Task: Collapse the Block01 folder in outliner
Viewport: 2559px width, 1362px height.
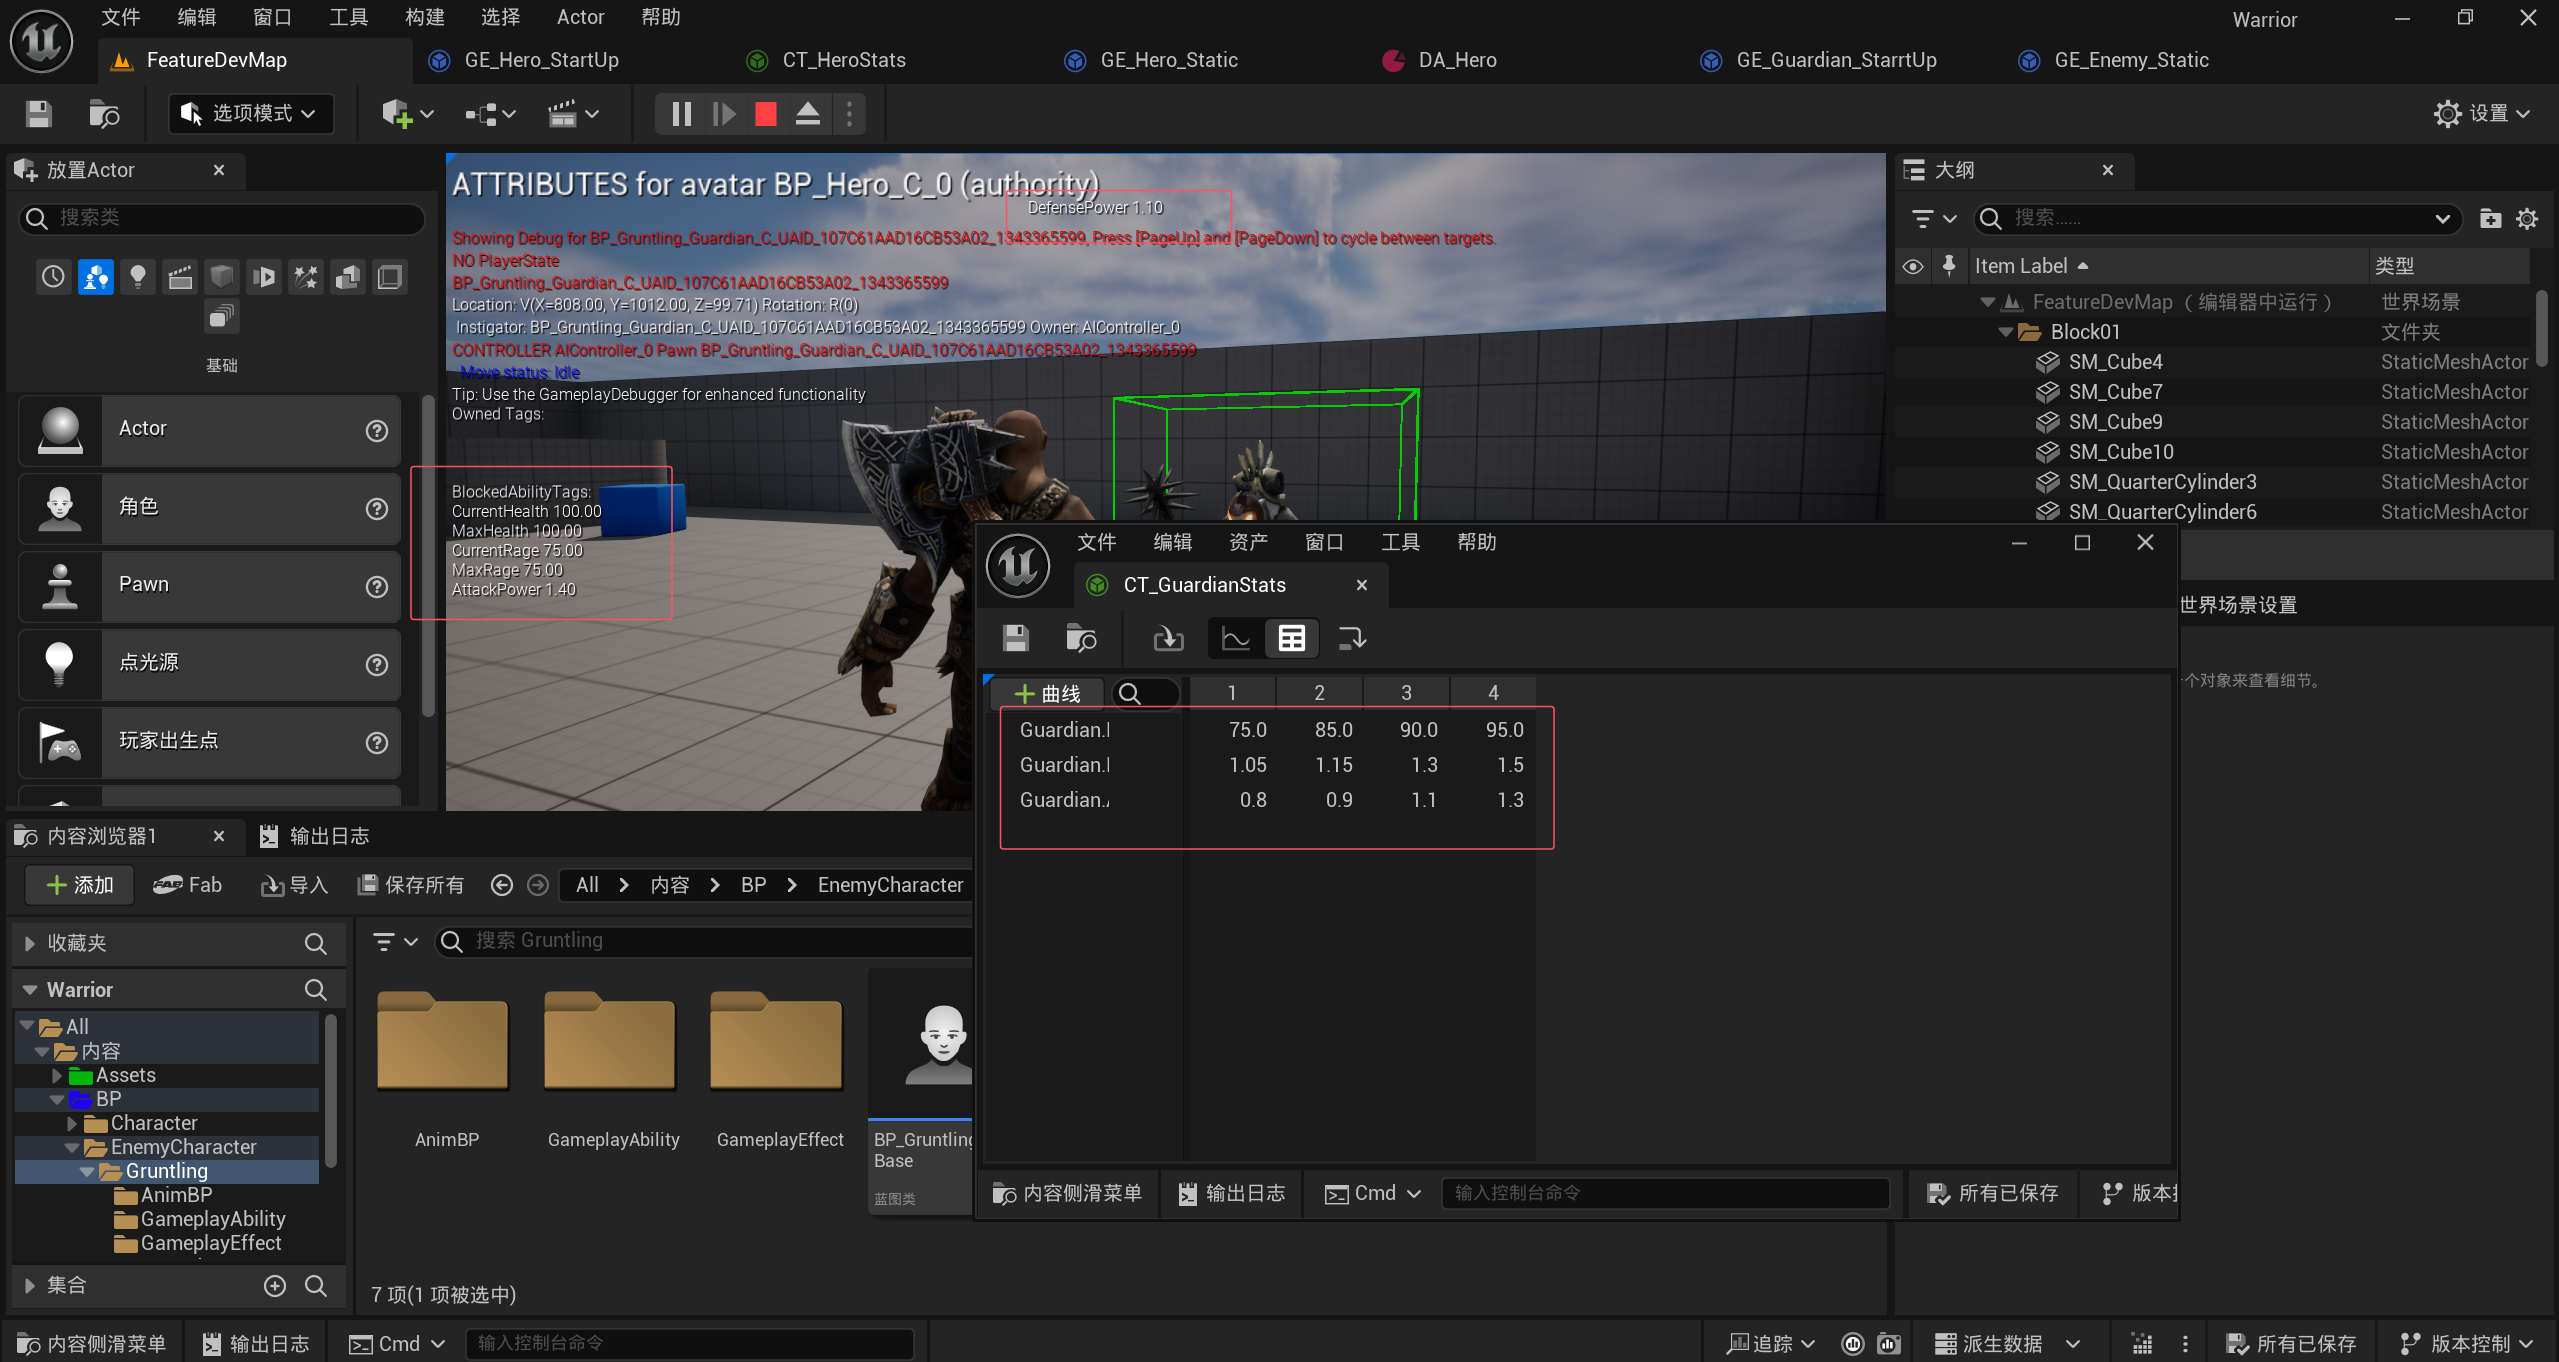Action: pyautogui.click(x=2005, y=332)
